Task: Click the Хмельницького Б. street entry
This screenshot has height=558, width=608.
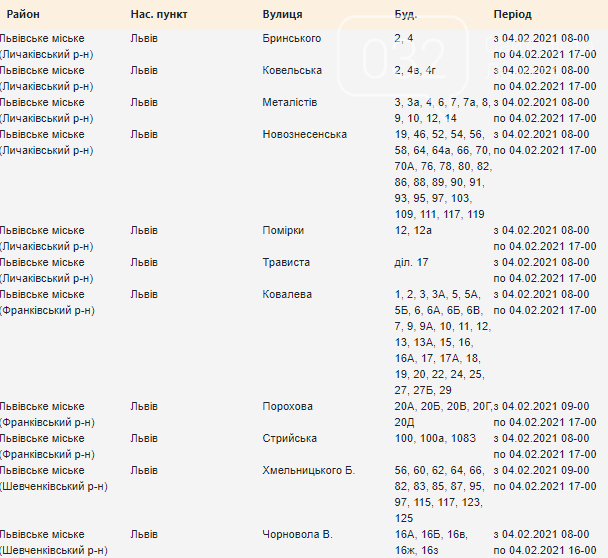Action: 309,470
